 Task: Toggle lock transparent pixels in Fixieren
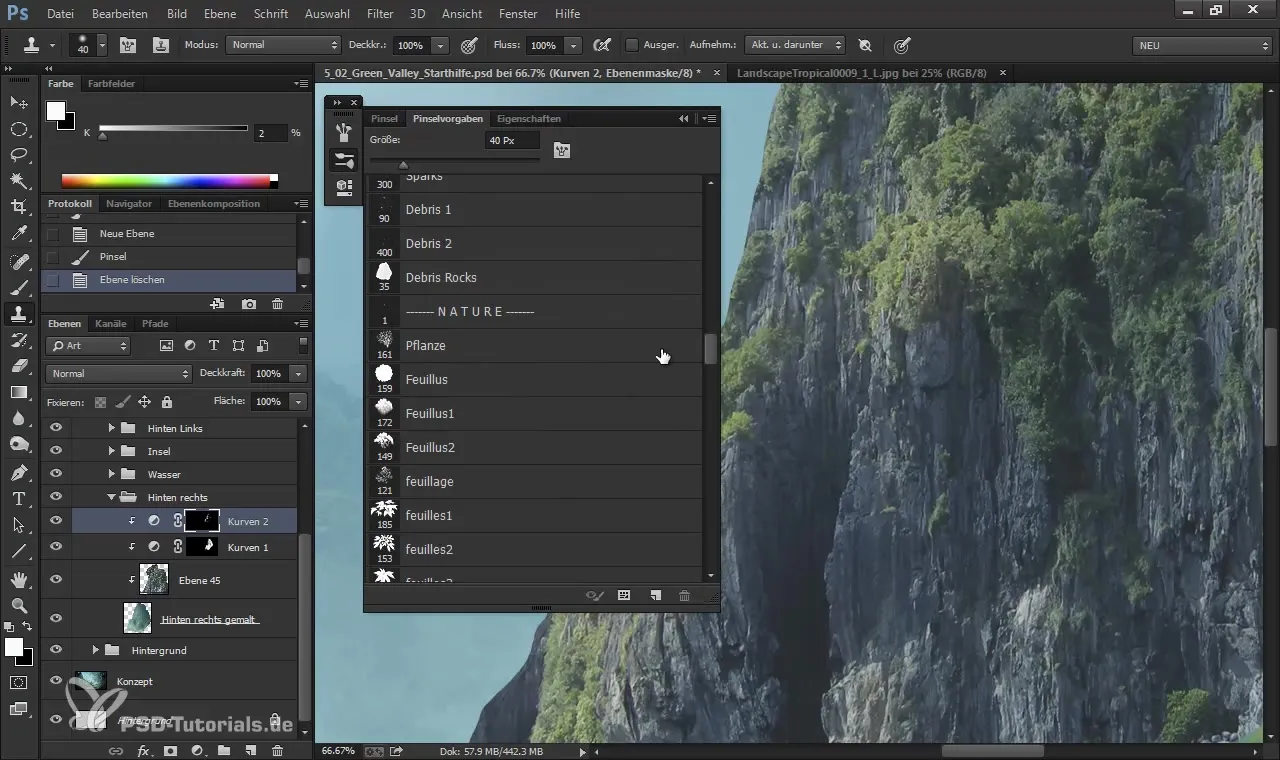[100, 401]
